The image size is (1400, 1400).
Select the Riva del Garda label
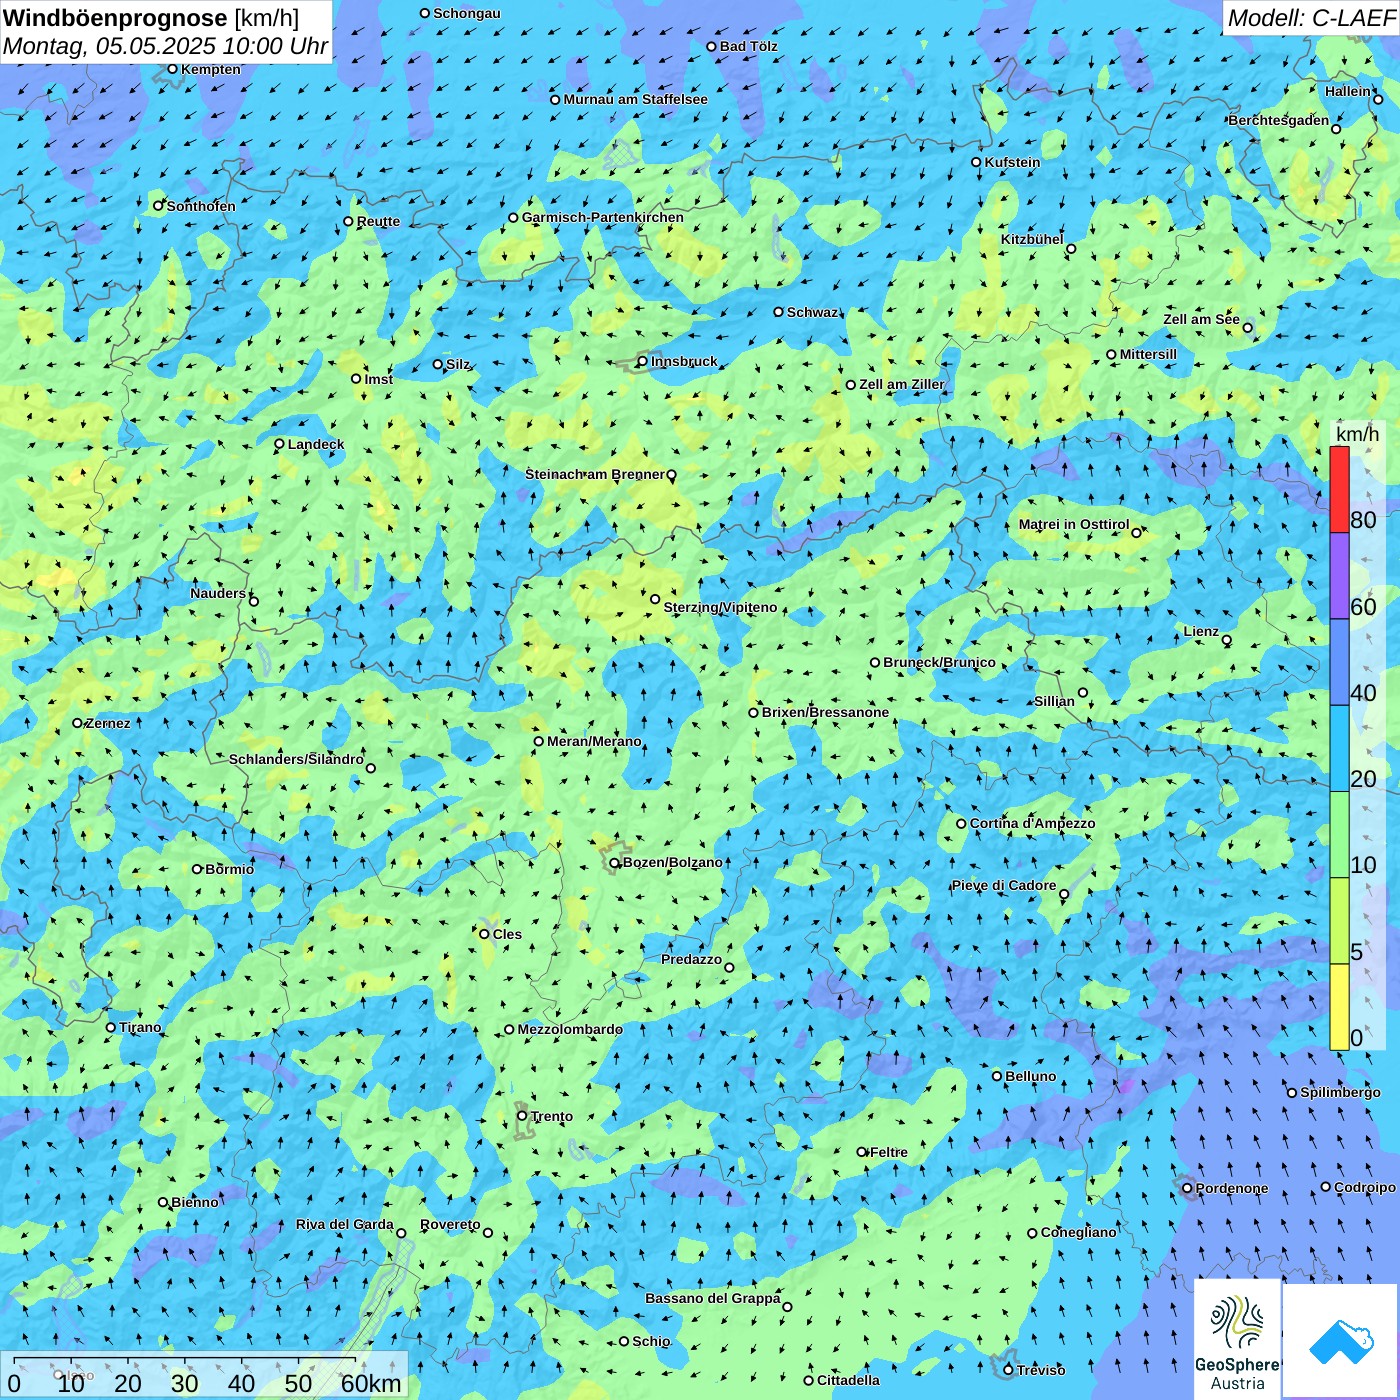(x=345, y=1224)
